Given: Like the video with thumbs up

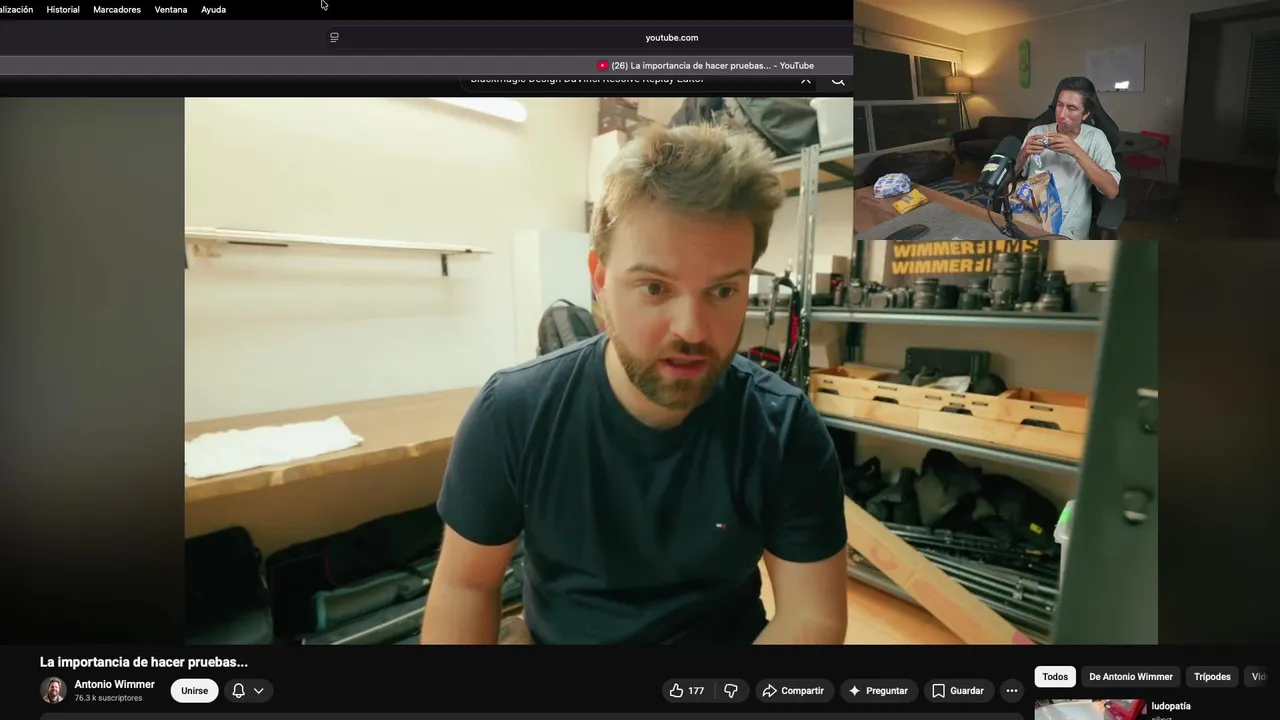Looking at the screenshot, I should 686,690.
